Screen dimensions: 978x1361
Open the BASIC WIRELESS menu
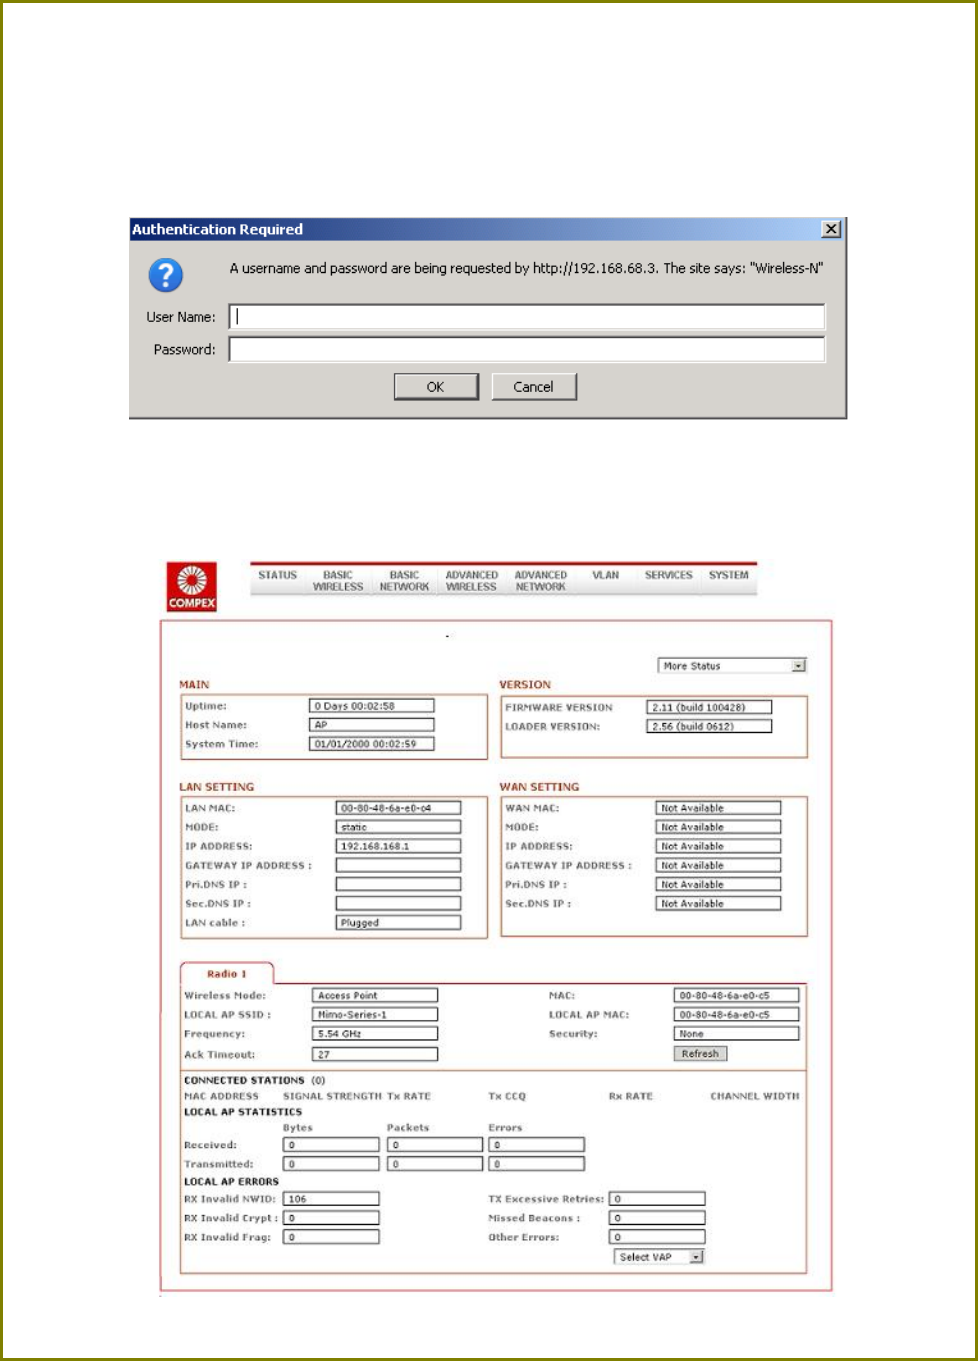click(x=338, y=581)
